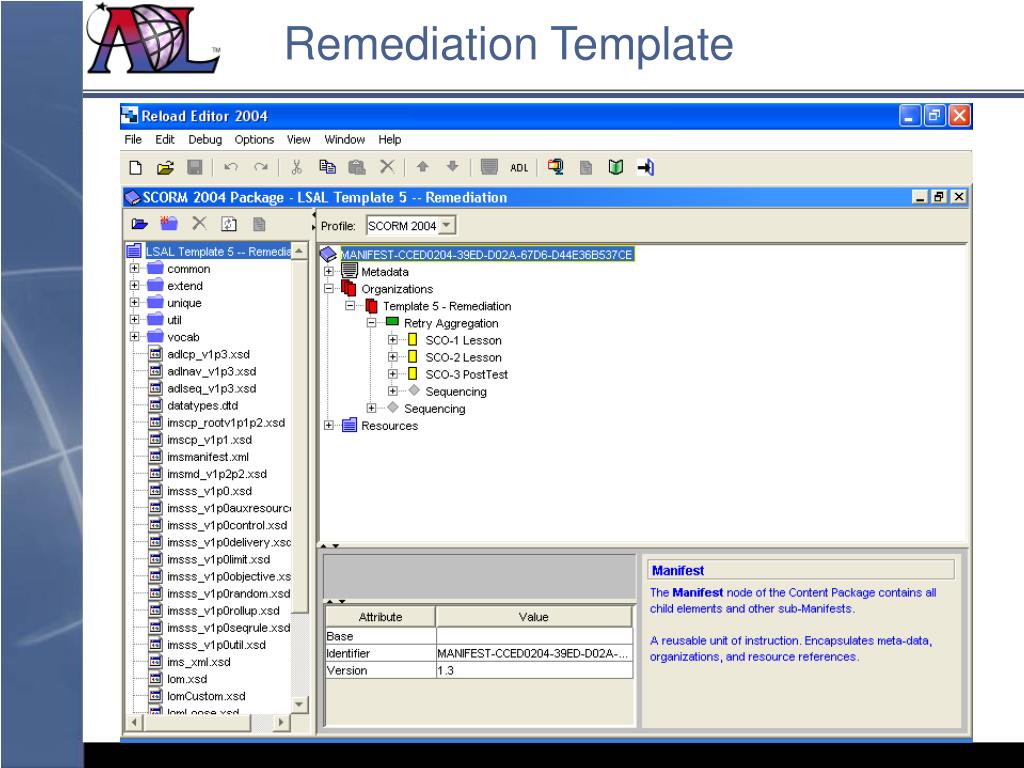The width and height of the screenshot is (1024, 768).
Task: Click the Paste clipboard icon
Action: point(357,167)
